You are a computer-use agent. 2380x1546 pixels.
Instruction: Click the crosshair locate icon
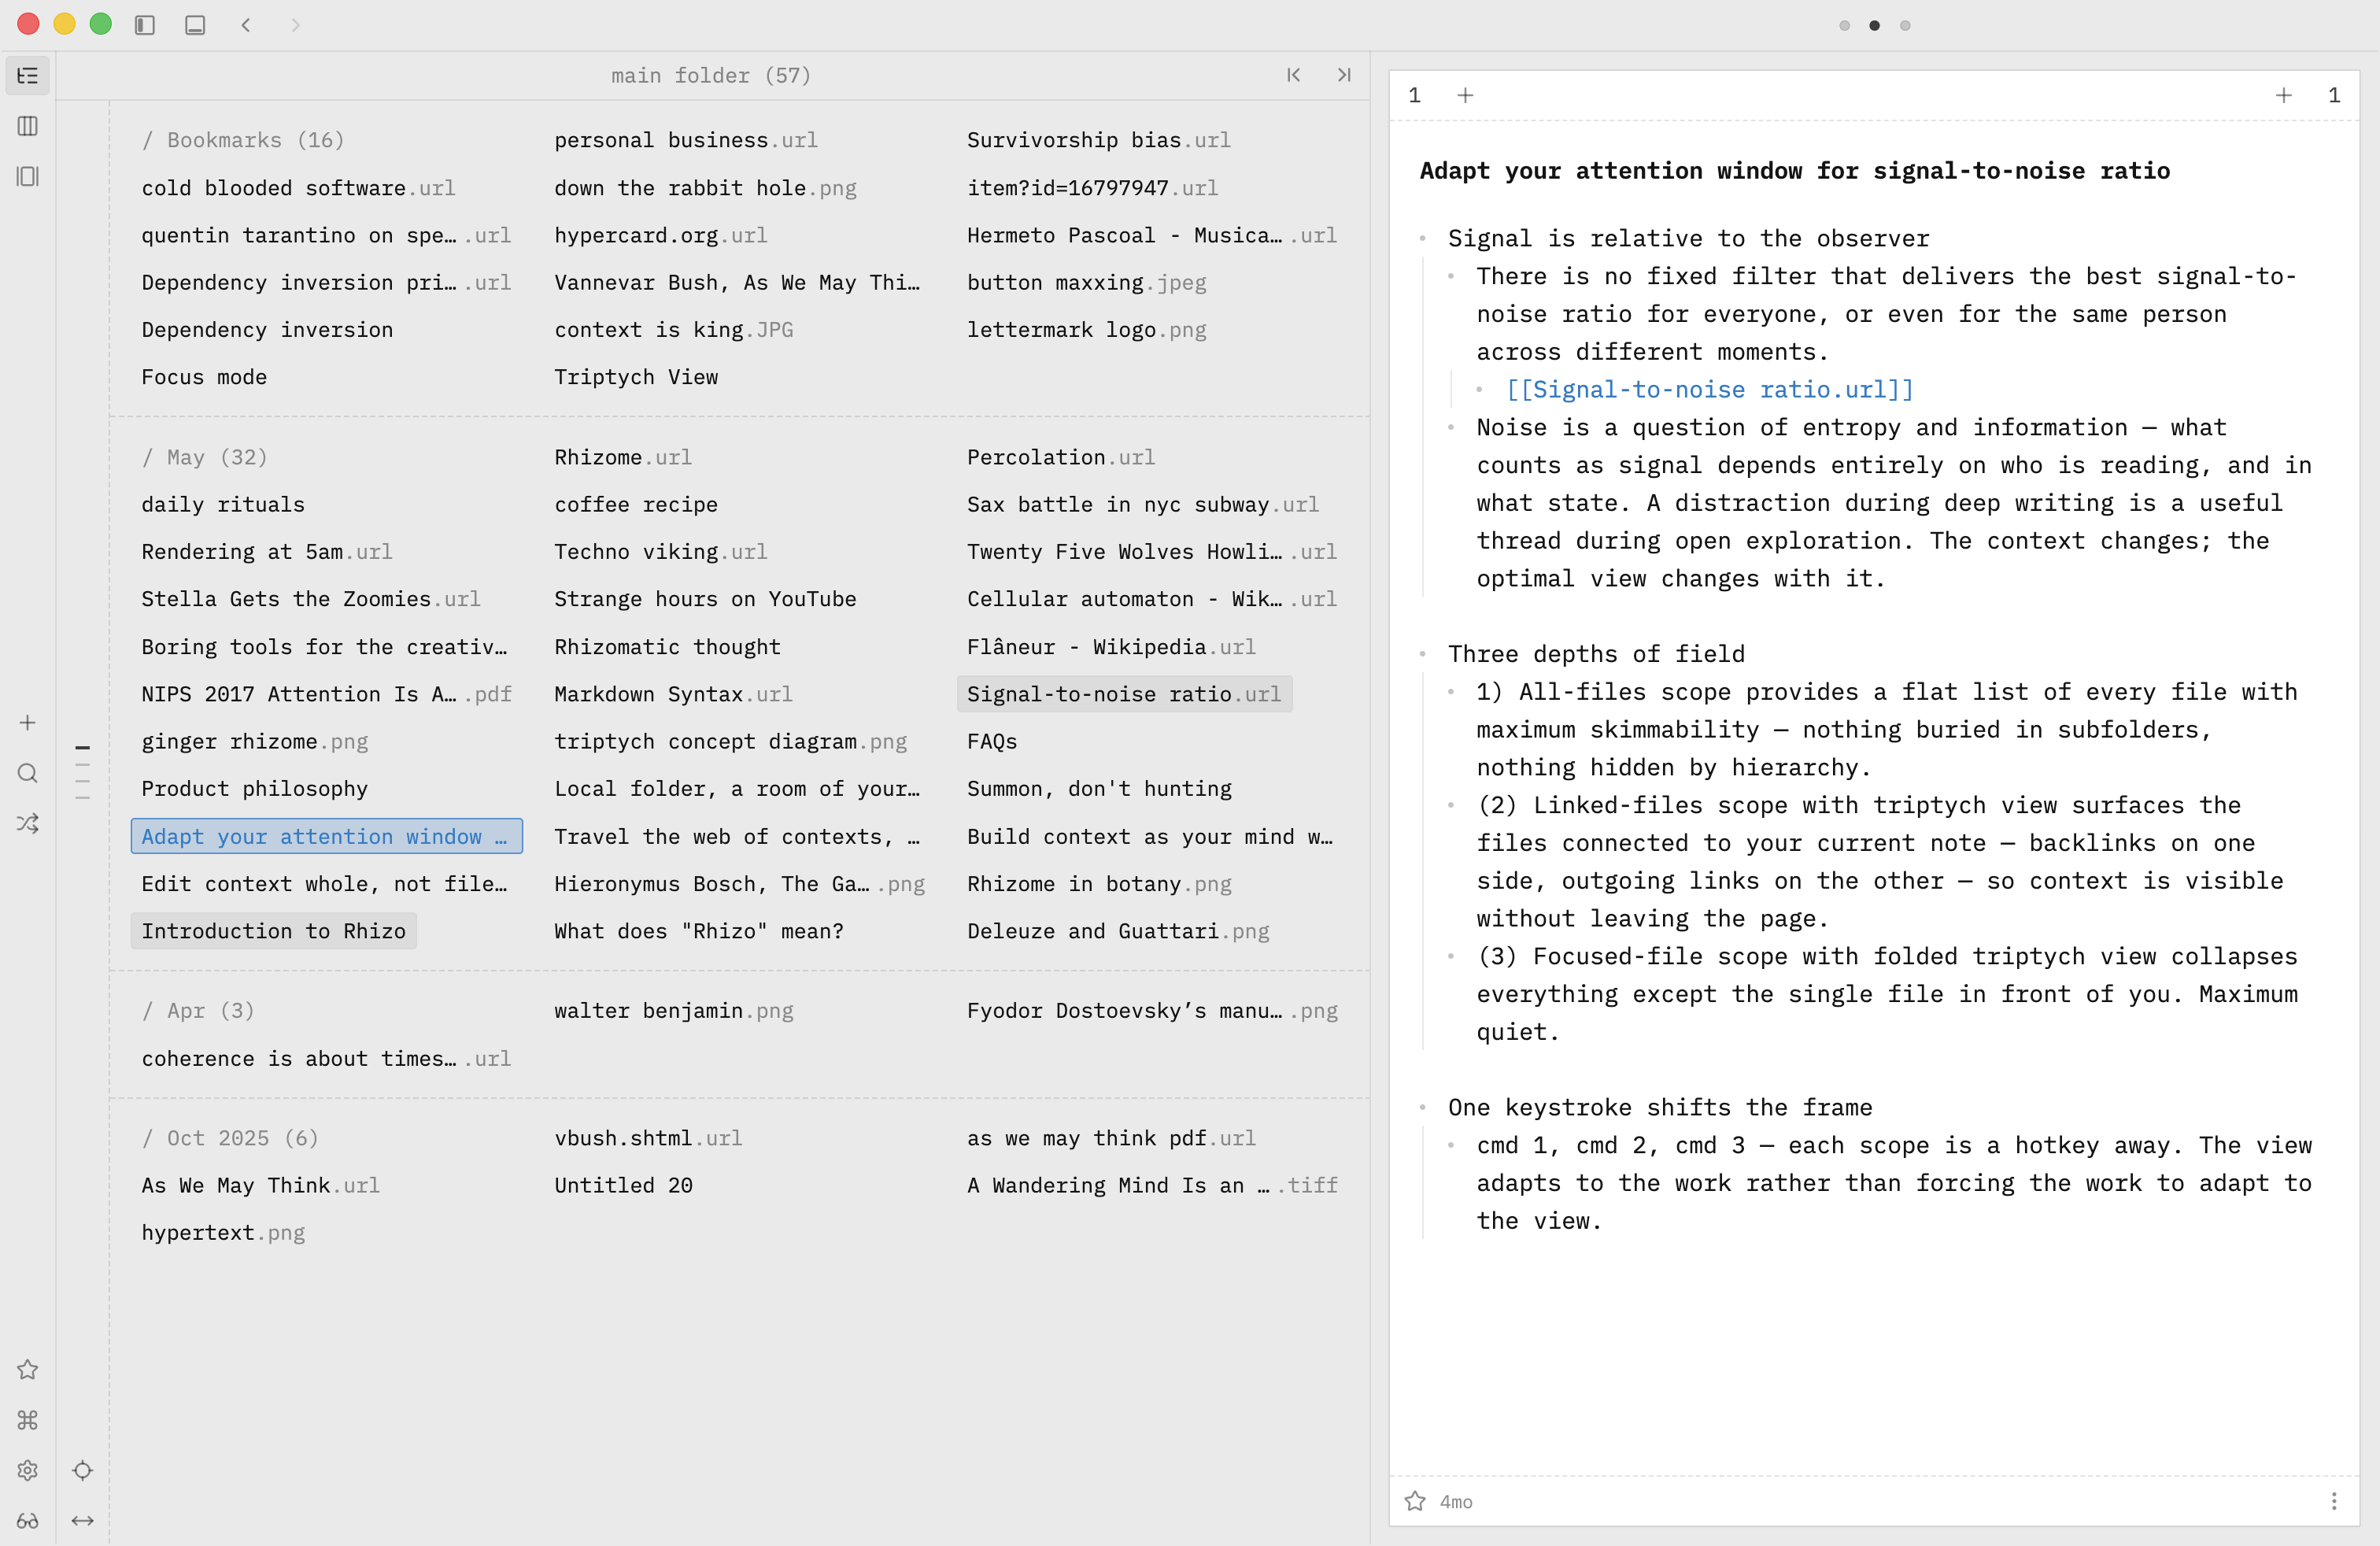point(83,1470)
